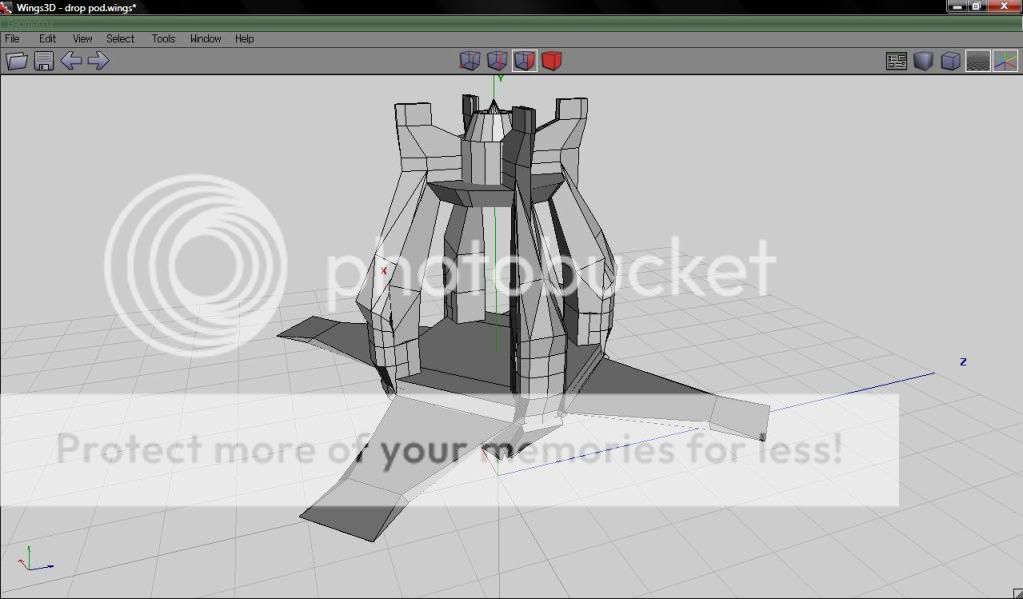Open the View menu
The image size is (1023, 599).
82,39
